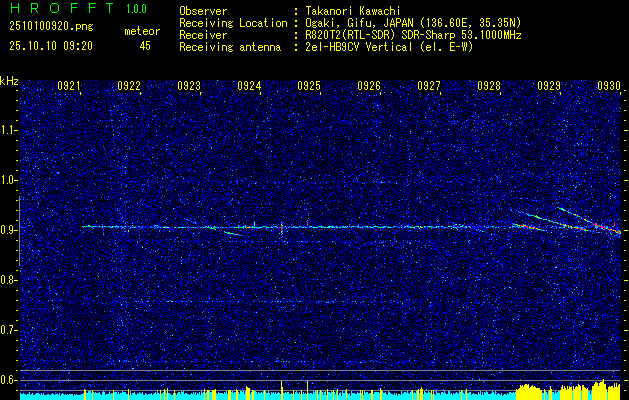The width and height of the screenshot is (629, 400).
Task: Click the 0928 time marker
Action: [489, 85]
